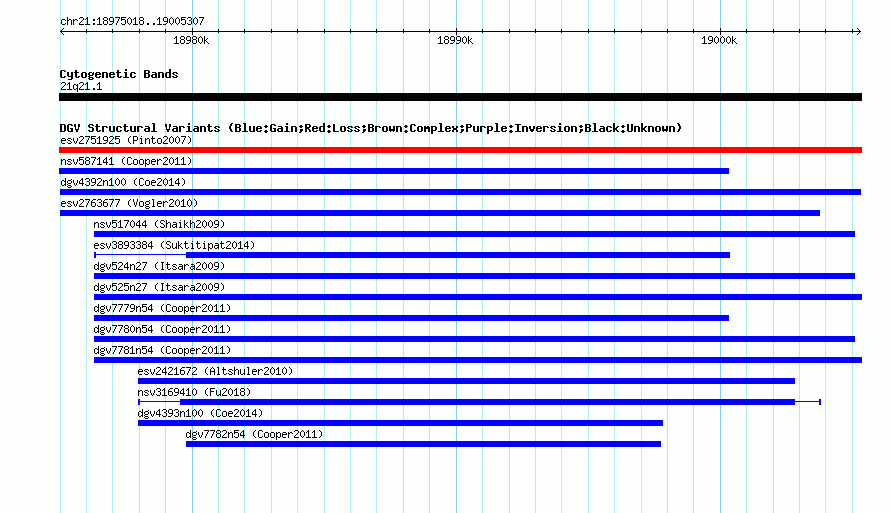Select the nsv3169410 feature bar
890x513 pixels.
tap(480, 402)
